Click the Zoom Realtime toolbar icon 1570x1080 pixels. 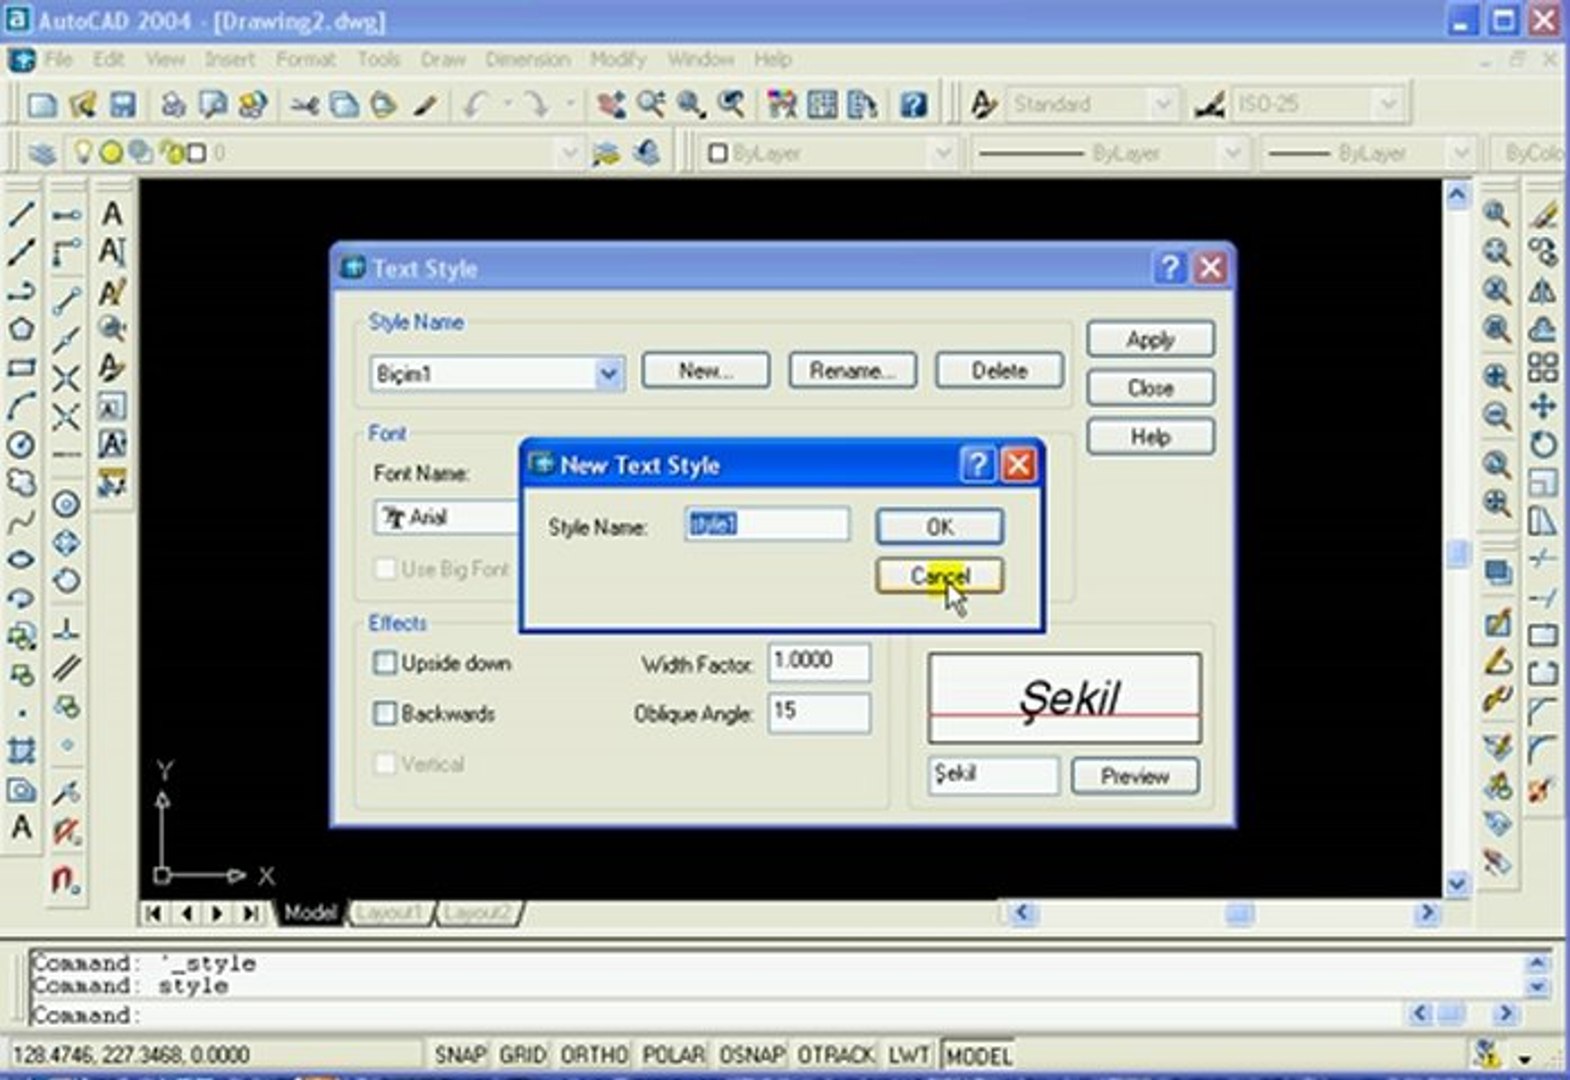651,104
